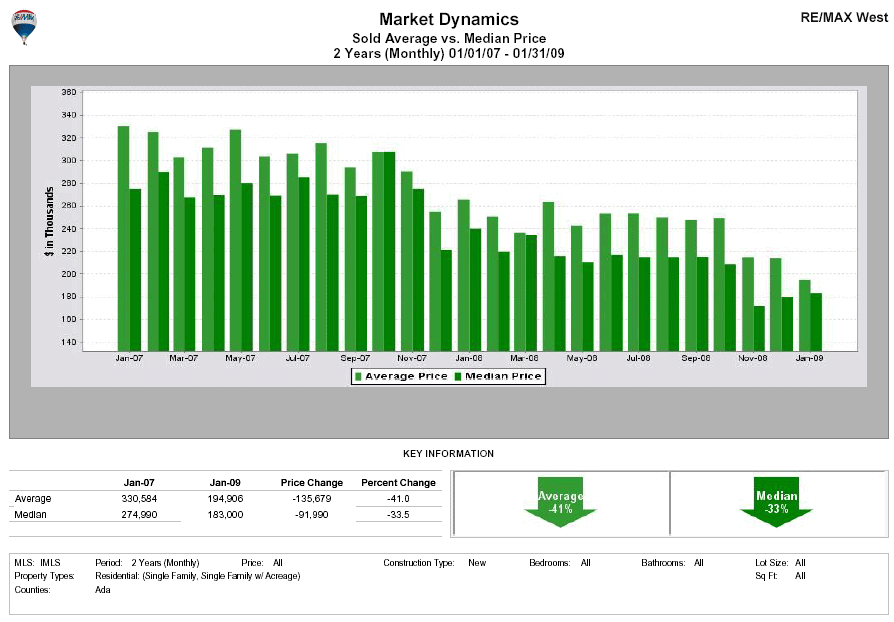Click the Jul-07 x-axis label
894x622 pixels.
pos(298,358)
